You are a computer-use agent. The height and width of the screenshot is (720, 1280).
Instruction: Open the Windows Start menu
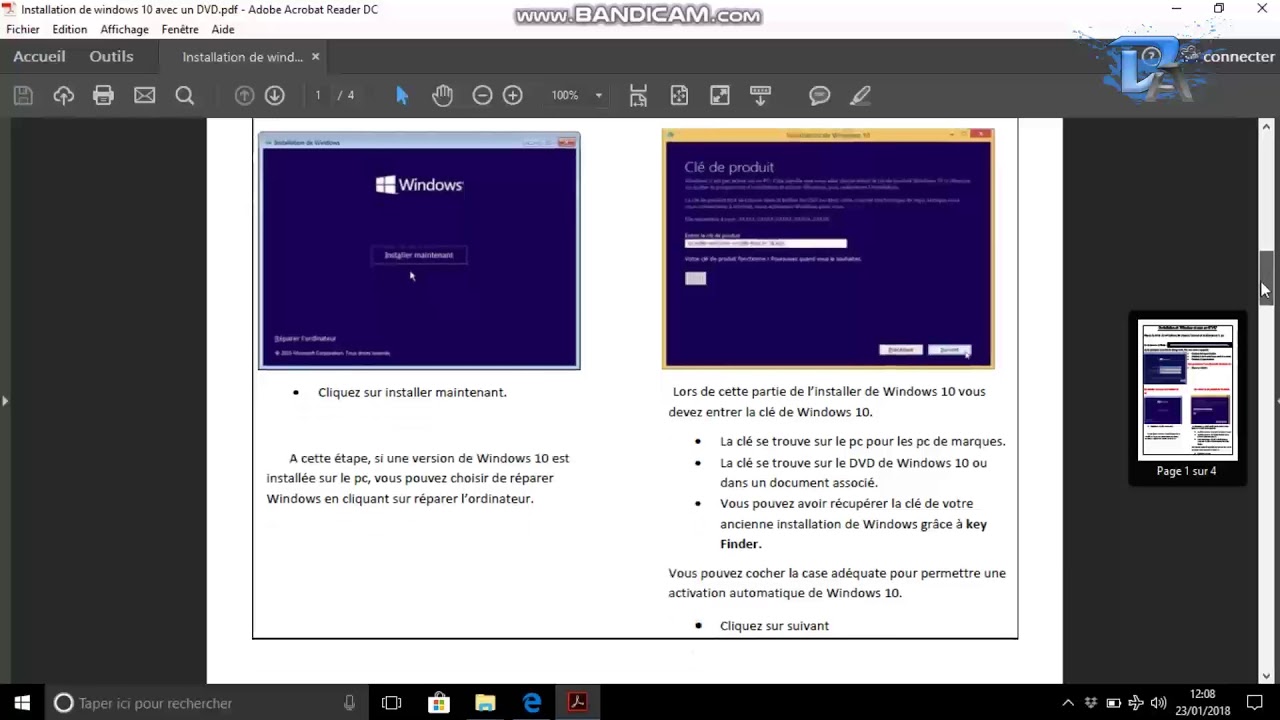point(22,703)
